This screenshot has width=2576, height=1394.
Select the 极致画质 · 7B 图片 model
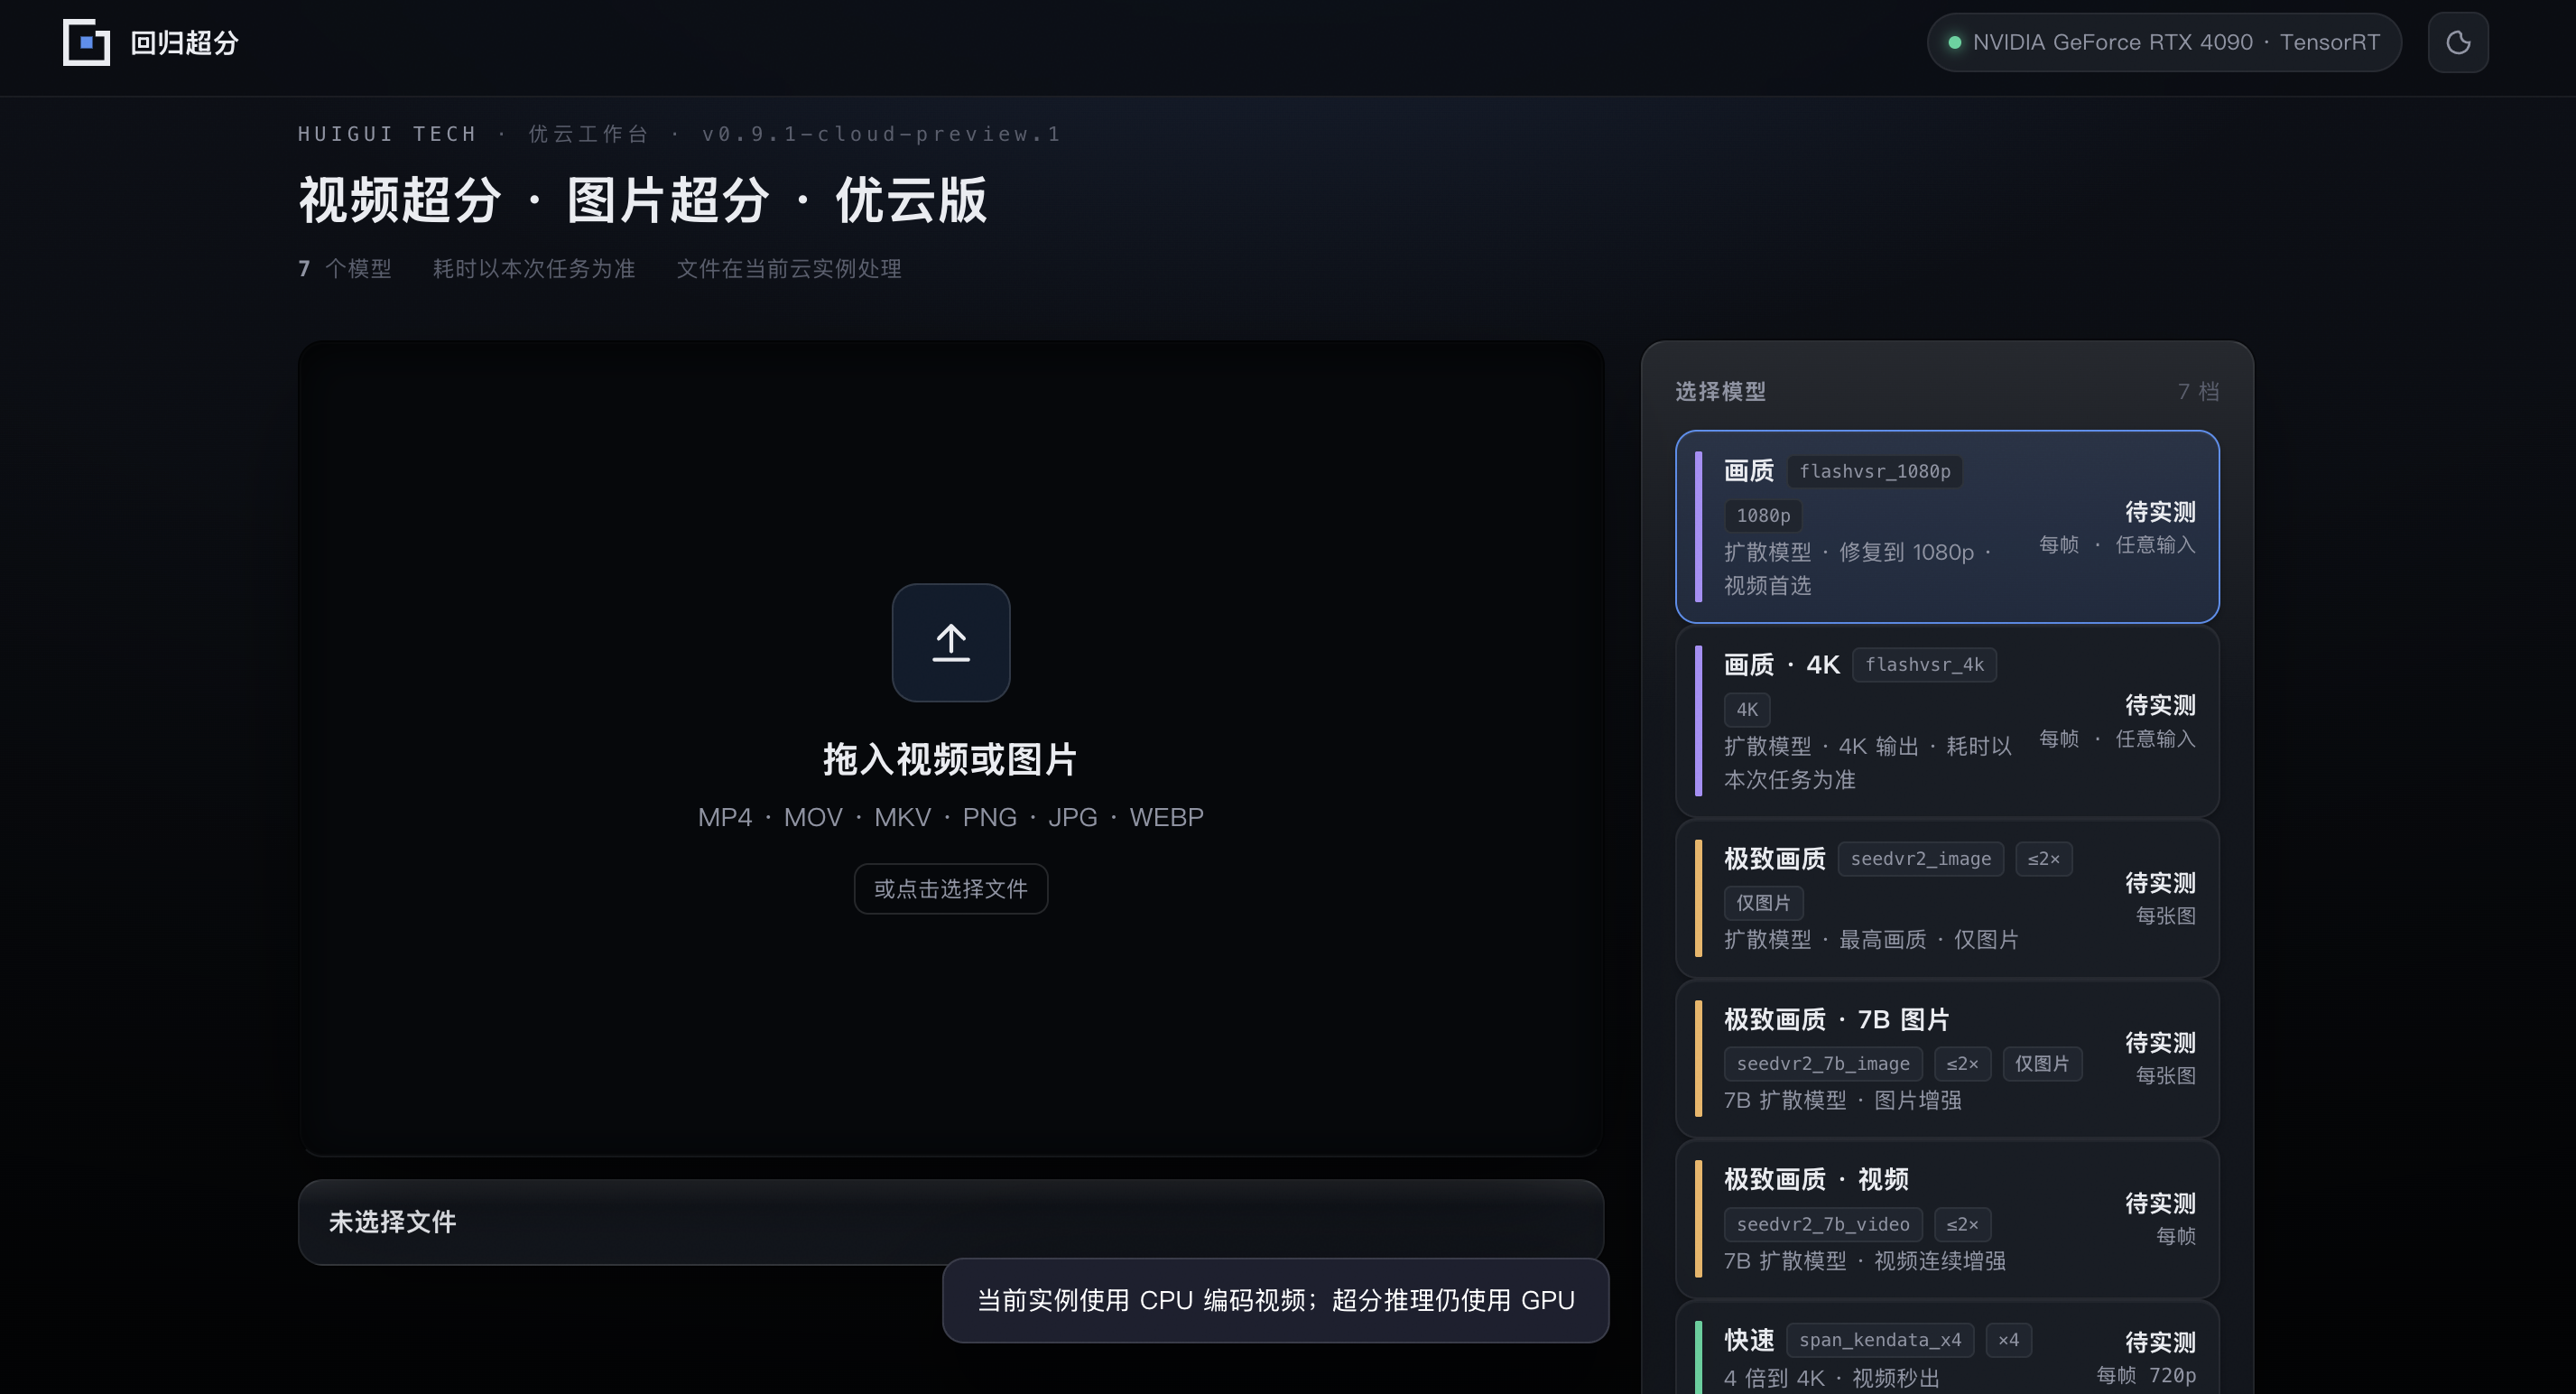tap(1947, 1059)
